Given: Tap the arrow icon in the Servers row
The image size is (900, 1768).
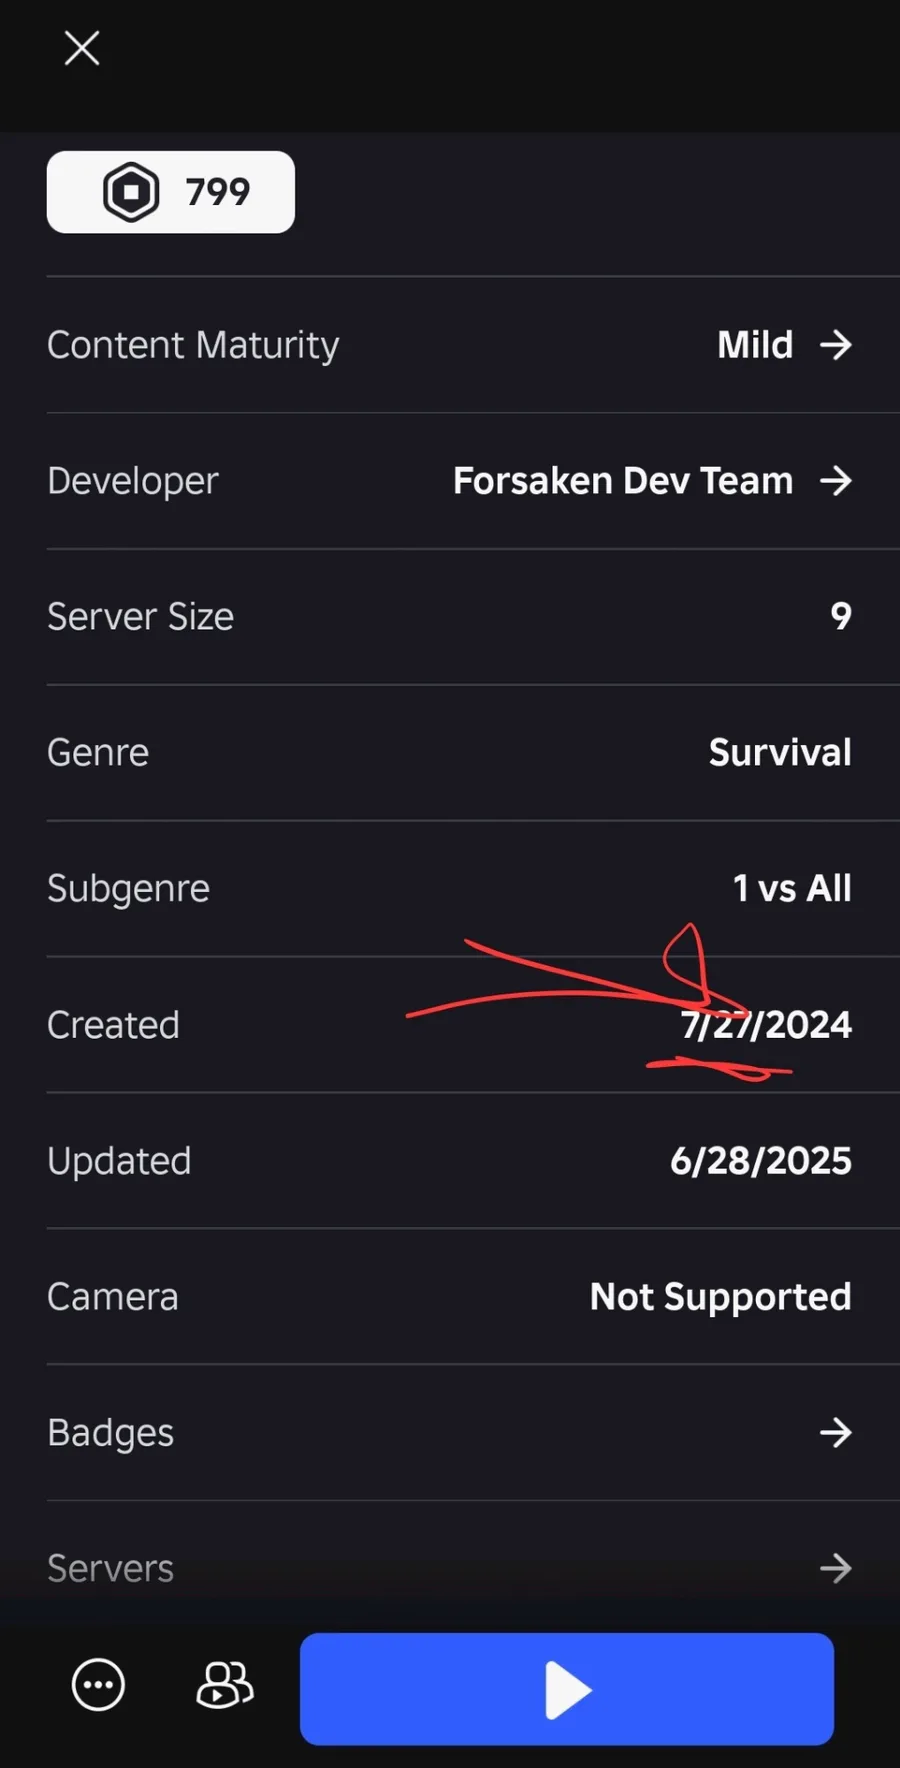Looking at the screenshot, I should point(836,1568).
